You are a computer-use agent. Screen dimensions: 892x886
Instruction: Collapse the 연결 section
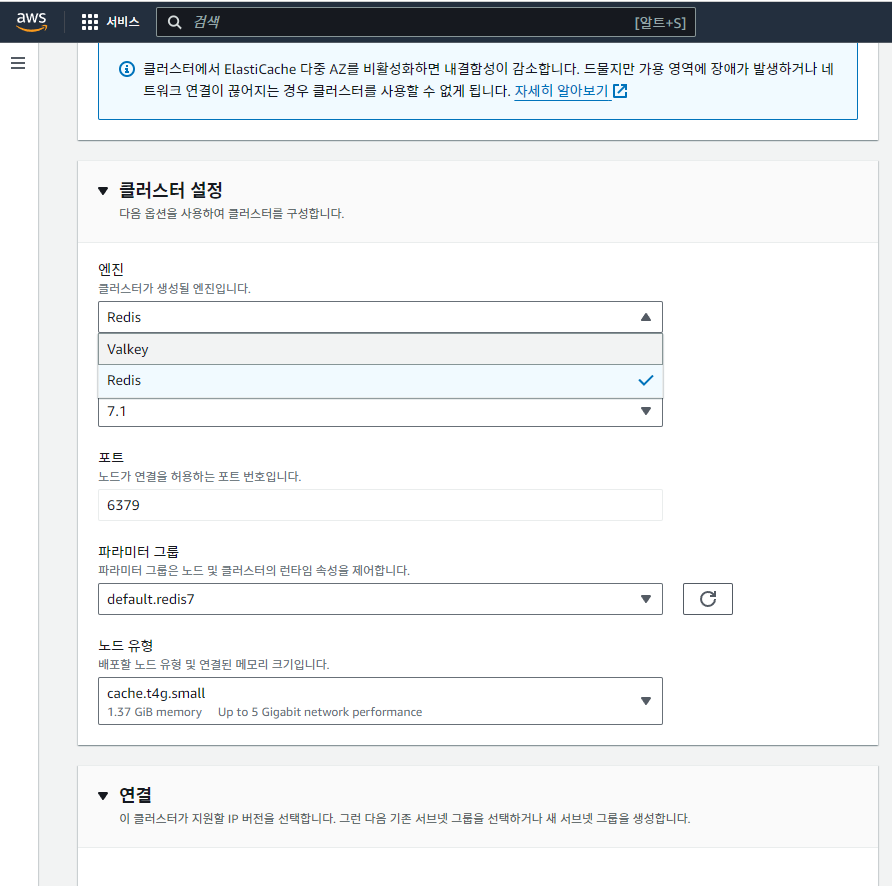(x=103, y=796)
